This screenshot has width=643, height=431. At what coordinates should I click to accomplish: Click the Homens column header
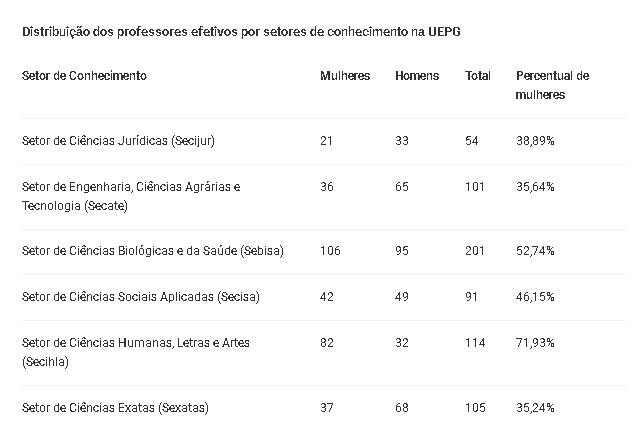click(417, 76)
